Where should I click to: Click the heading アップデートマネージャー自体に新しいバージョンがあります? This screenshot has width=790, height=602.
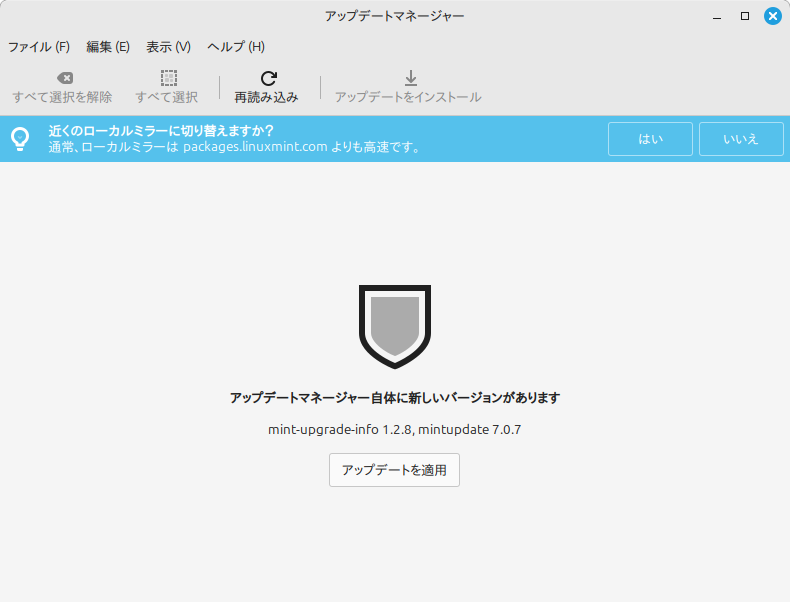click(395, 398)
